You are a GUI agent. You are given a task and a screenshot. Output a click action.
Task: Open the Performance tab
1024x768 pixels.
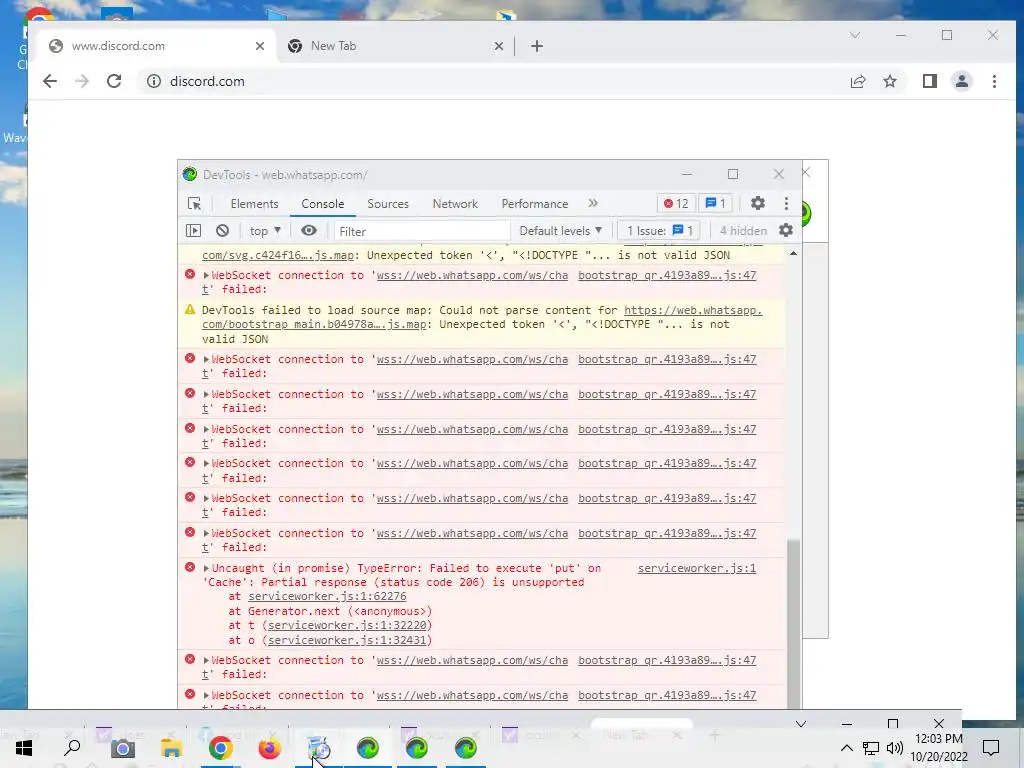click(535, 204)
